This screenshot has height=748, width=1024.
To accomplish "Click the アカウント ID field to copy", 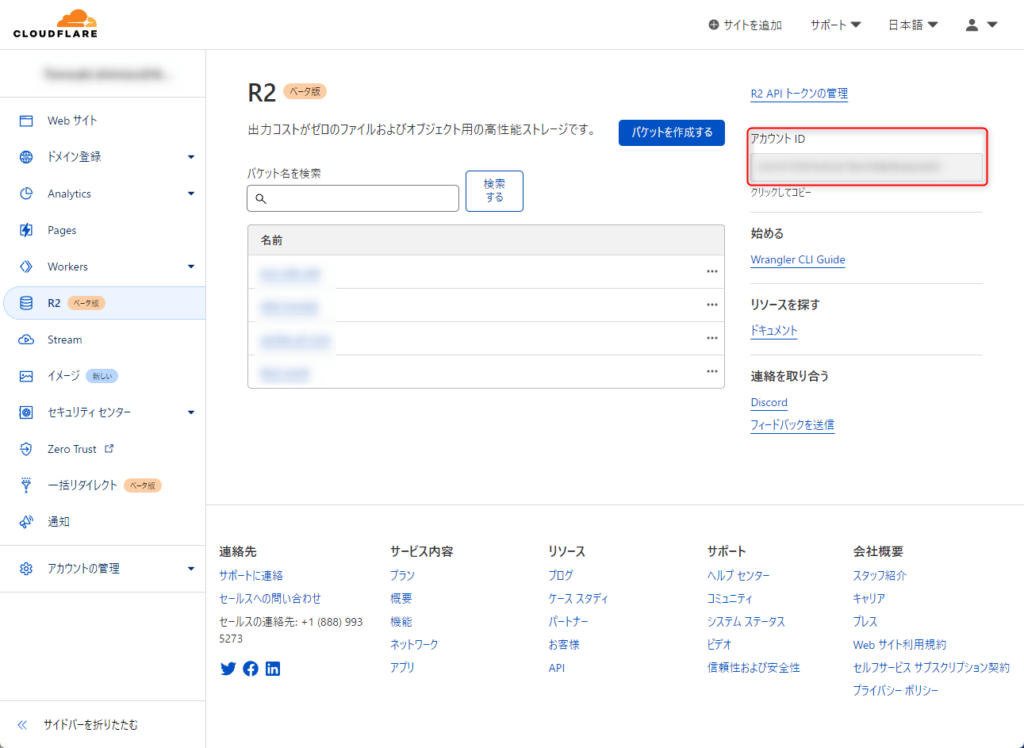I will [866, 167].
